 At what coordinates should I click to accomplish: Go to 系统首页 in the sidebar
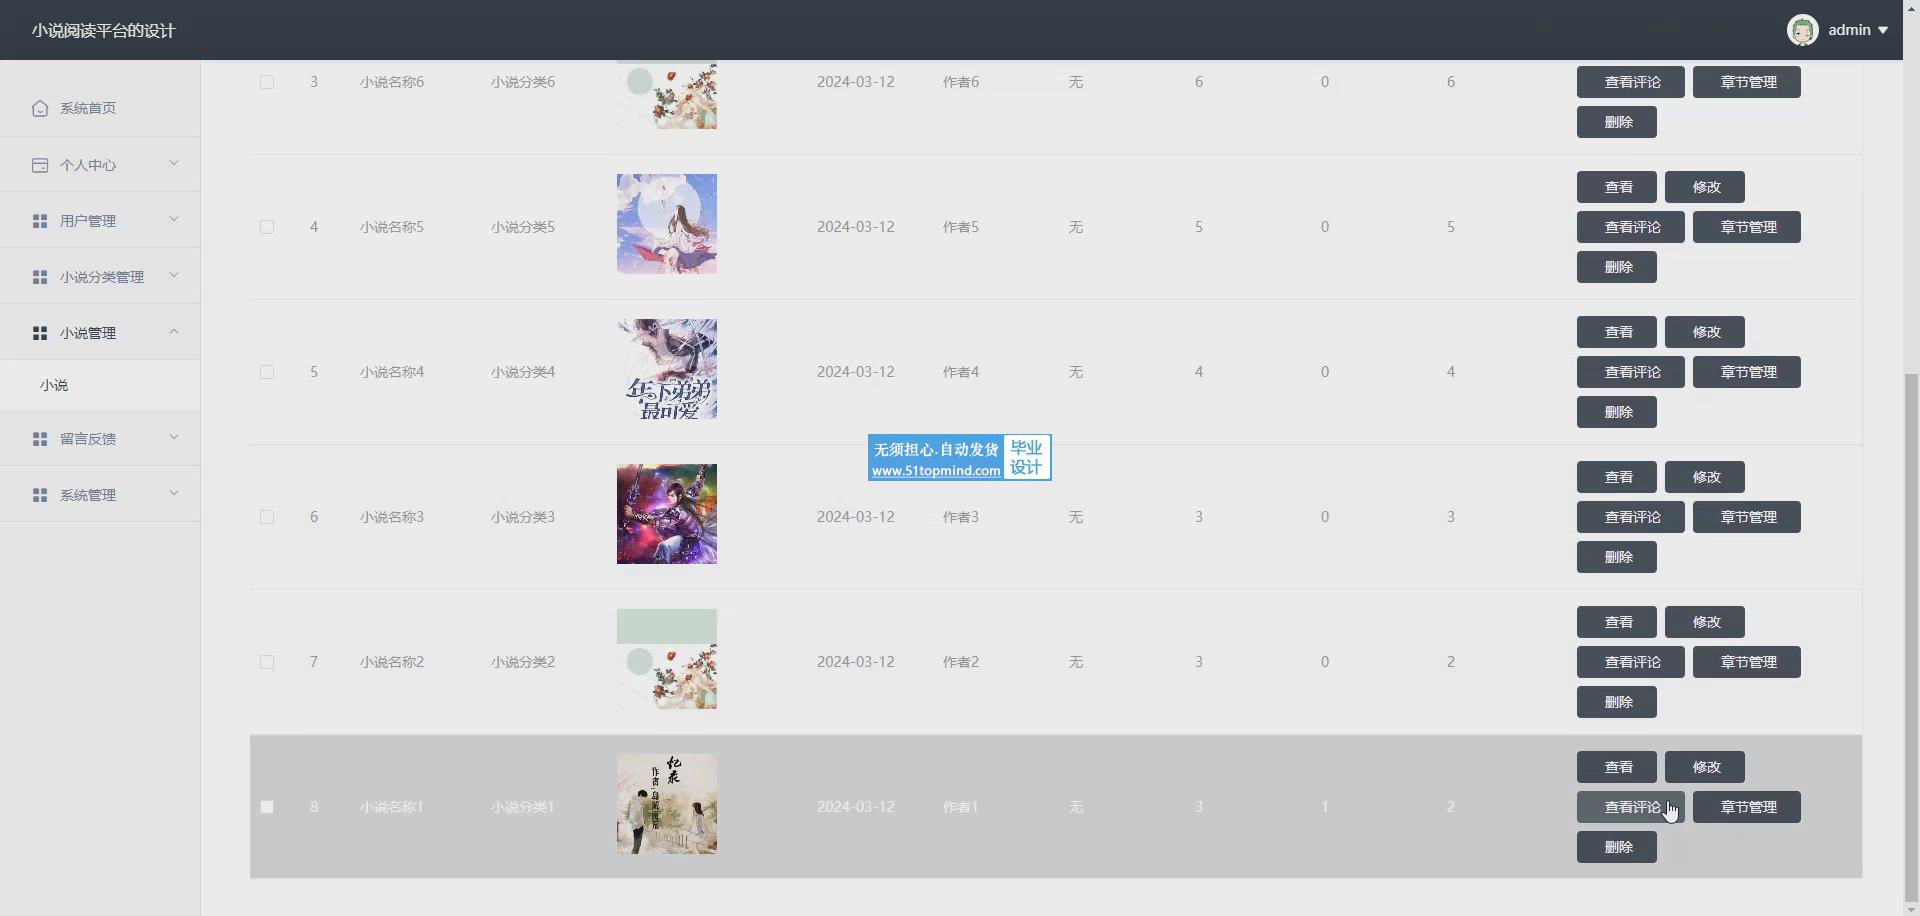click(x=88, y=108)
